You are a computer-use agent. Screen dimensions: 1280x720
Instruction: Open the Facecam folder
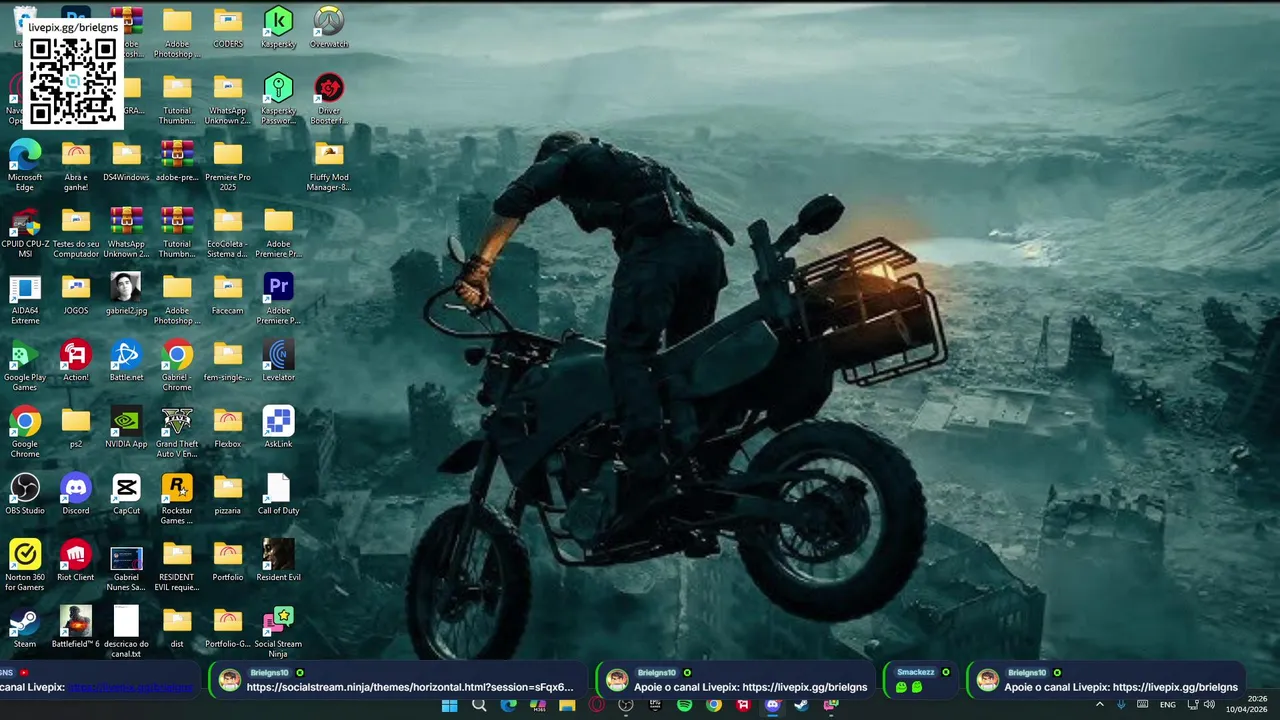[x=228, y=294]
